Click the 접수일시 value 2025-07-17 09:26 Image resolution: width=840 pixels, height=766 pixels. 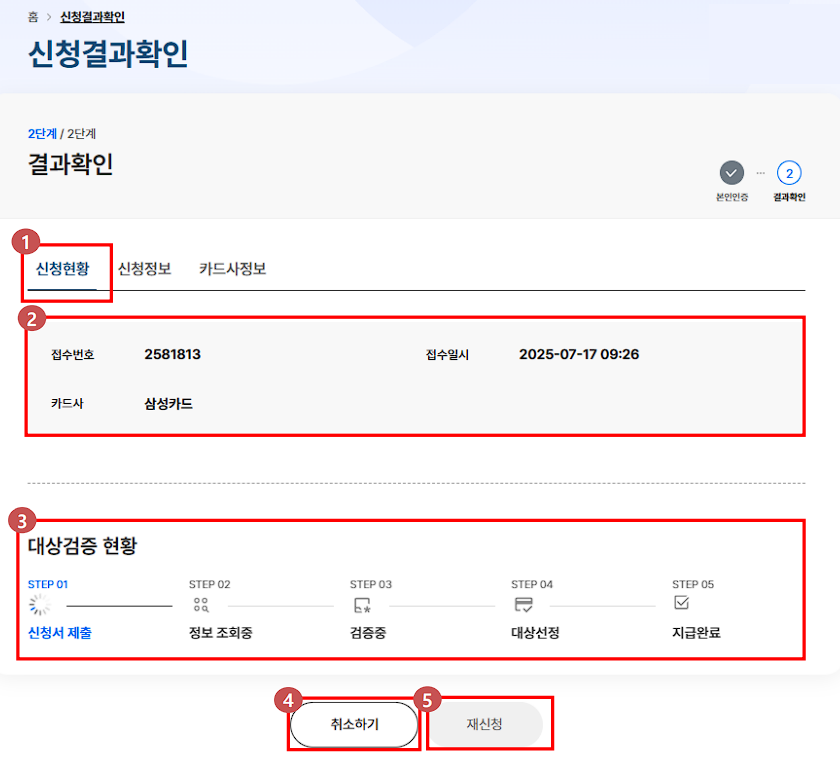click(579, 354)
